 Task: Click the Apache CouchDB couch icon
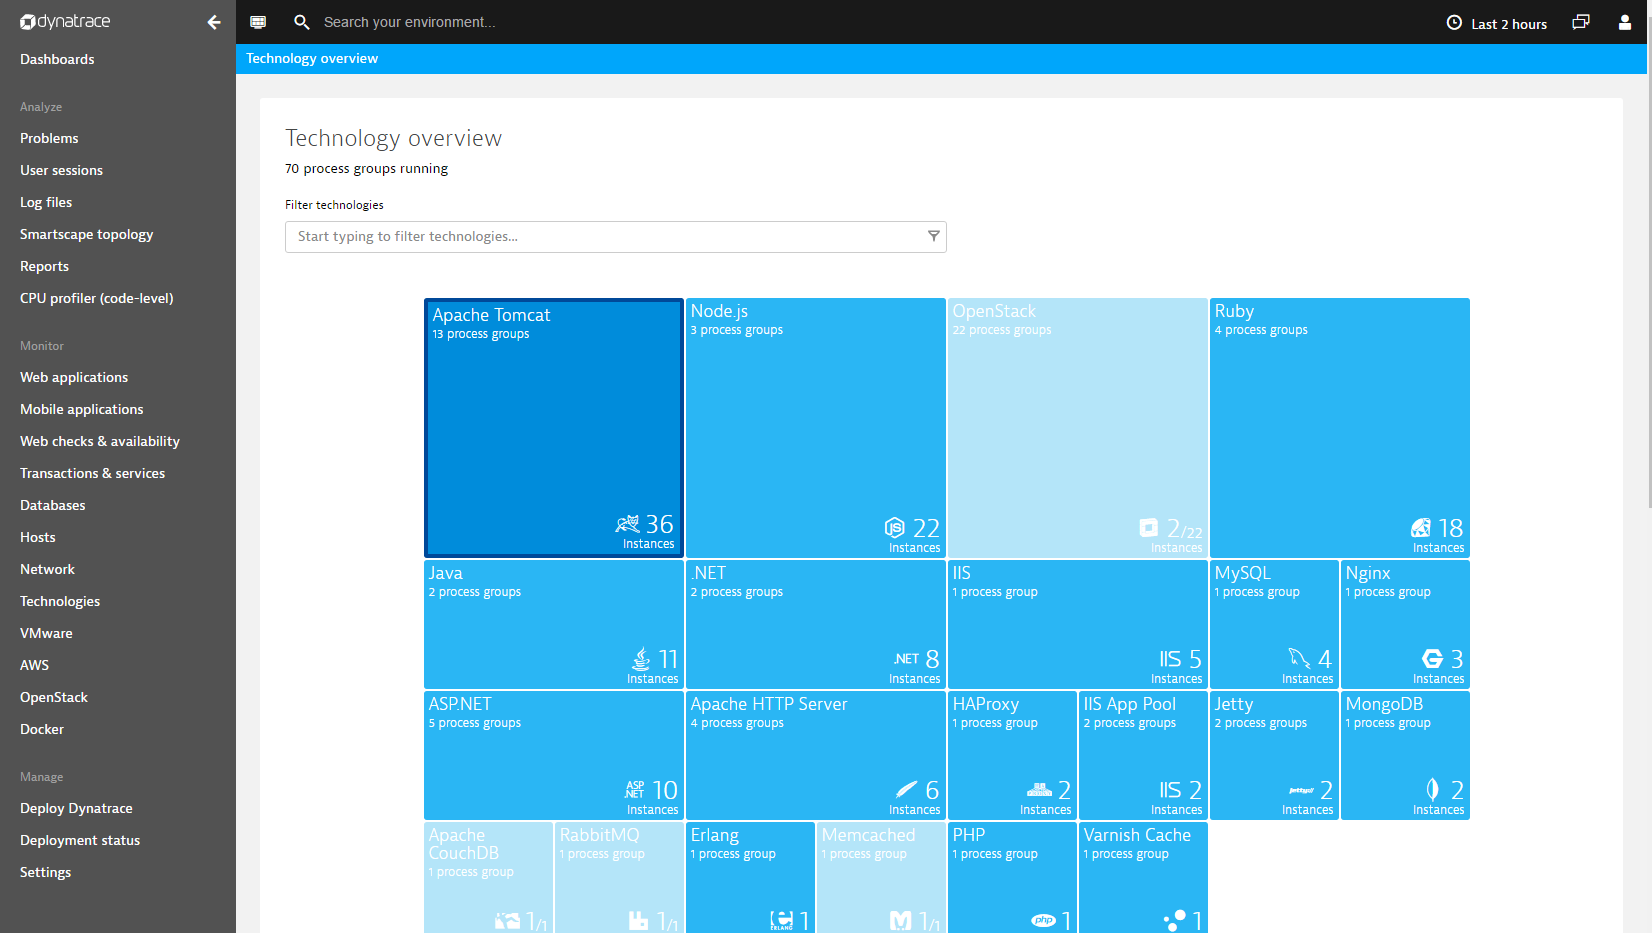click(x=508, y=921)
